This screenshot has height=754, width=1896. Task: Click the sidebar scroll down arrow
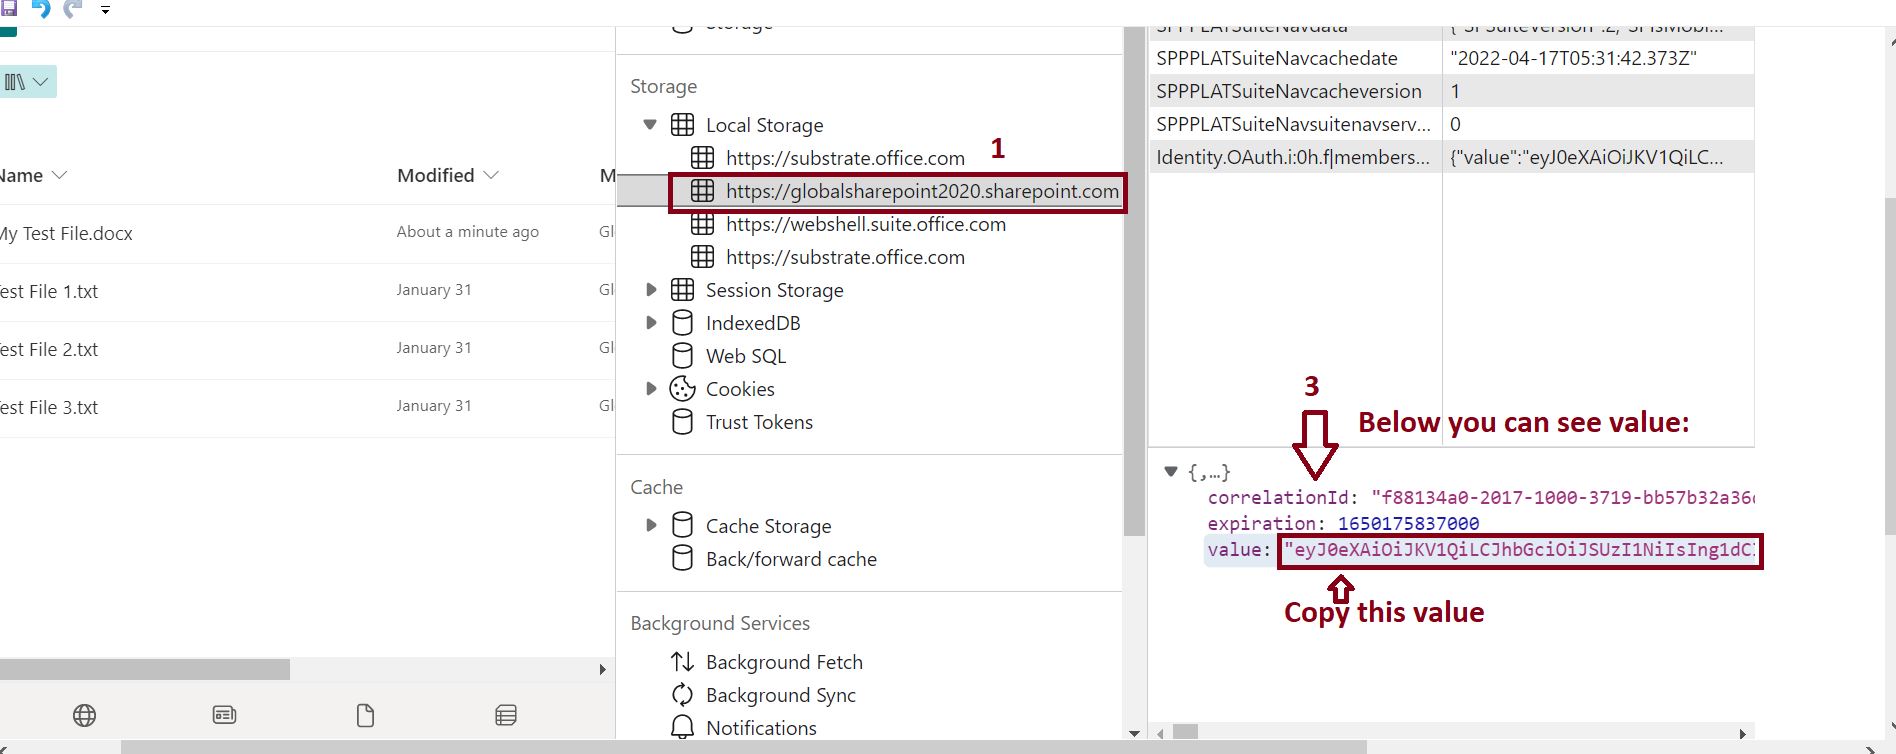[x=1134, y=733]
